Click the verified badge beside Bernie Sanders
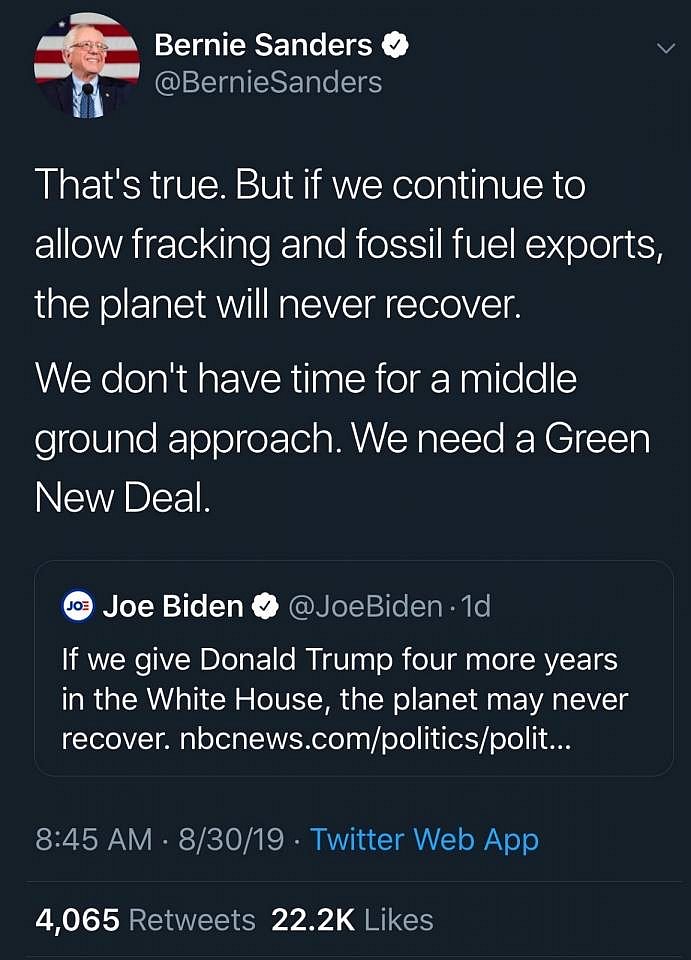Viewport: 691px width, 960px height. pos(394,45)
